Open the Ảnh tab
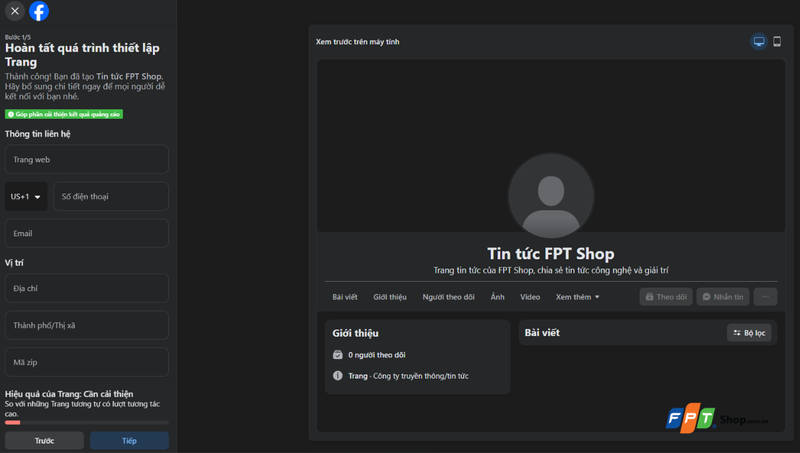The width and height of the screenshot is (800, 453). pyautogui.click(x=497, y=297)
